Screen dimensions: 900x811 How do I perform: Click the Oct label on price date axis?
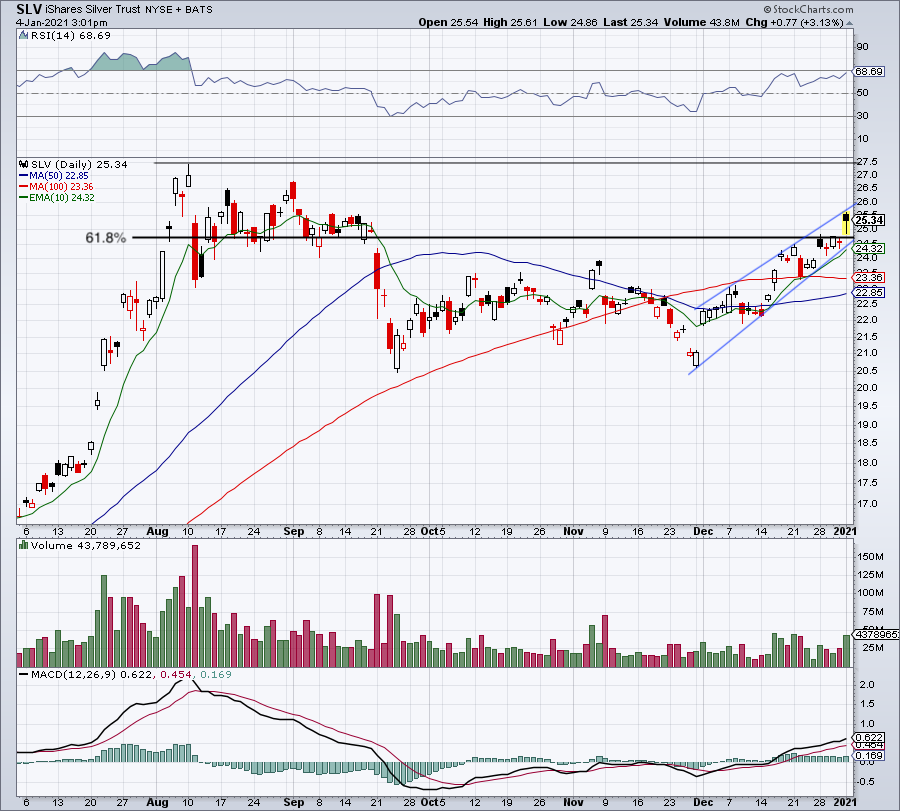click(x=429, y=531)
